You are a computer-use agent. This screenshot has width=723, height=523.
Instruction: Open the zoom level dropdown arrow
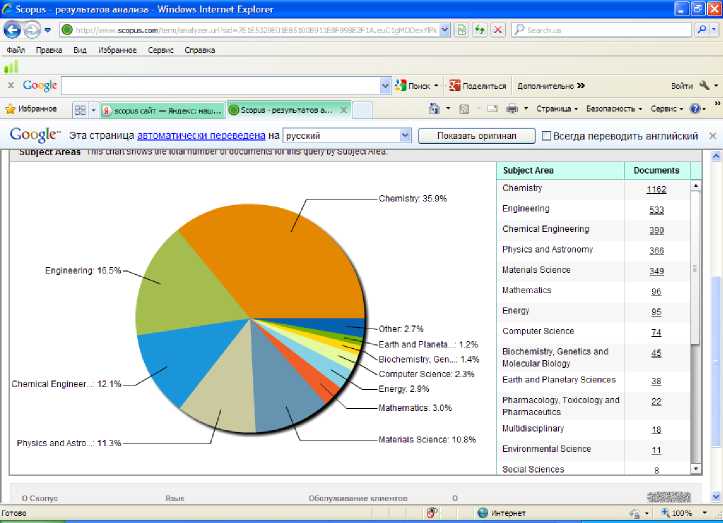coord(705,513)
